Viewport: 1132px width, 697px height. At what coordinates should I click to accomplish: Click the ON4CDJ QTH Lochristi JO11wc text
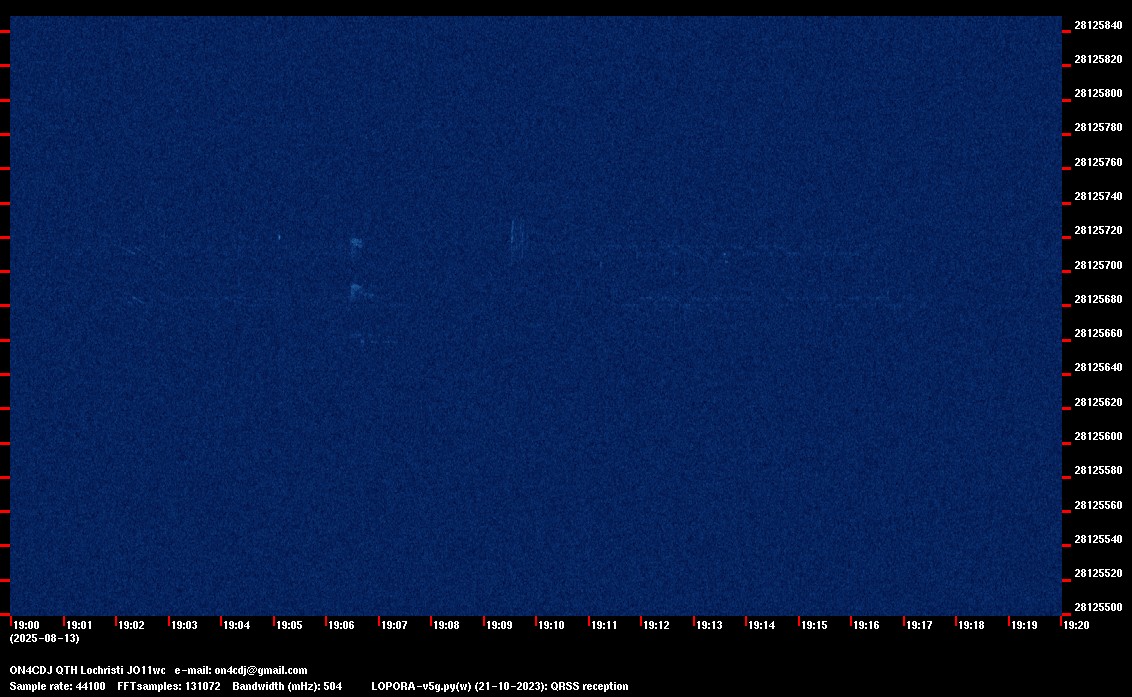[x=87, y=670]
